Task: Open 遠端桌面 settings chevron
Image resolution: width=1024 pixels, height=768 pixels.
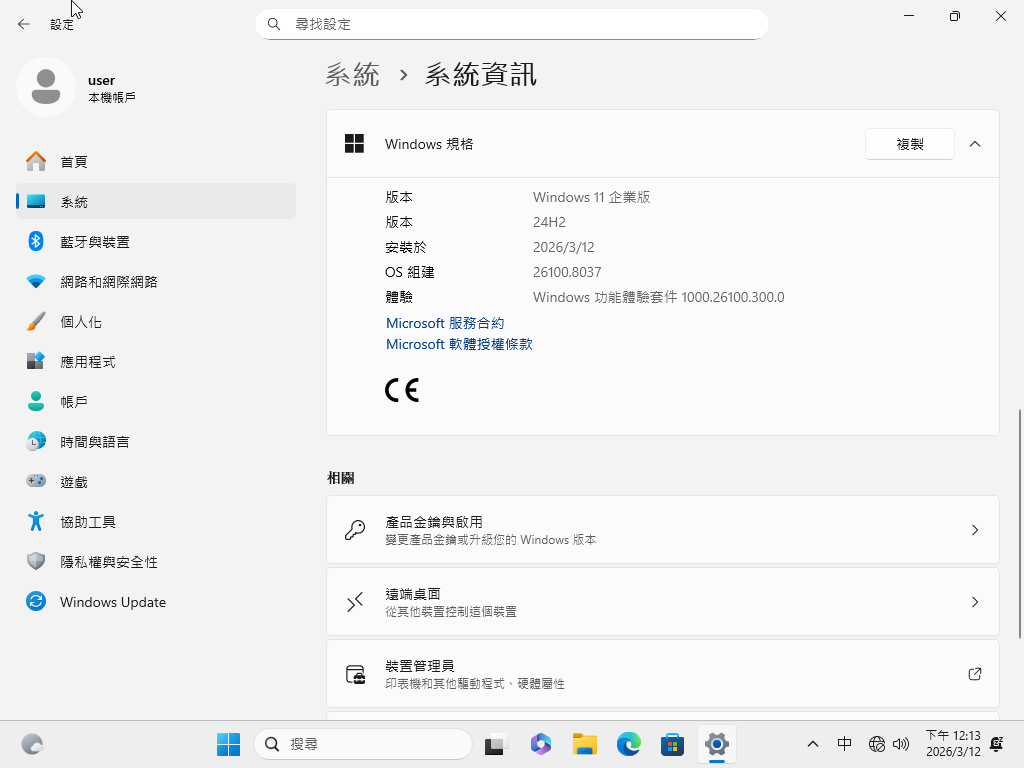Action: tap(975, 602)
